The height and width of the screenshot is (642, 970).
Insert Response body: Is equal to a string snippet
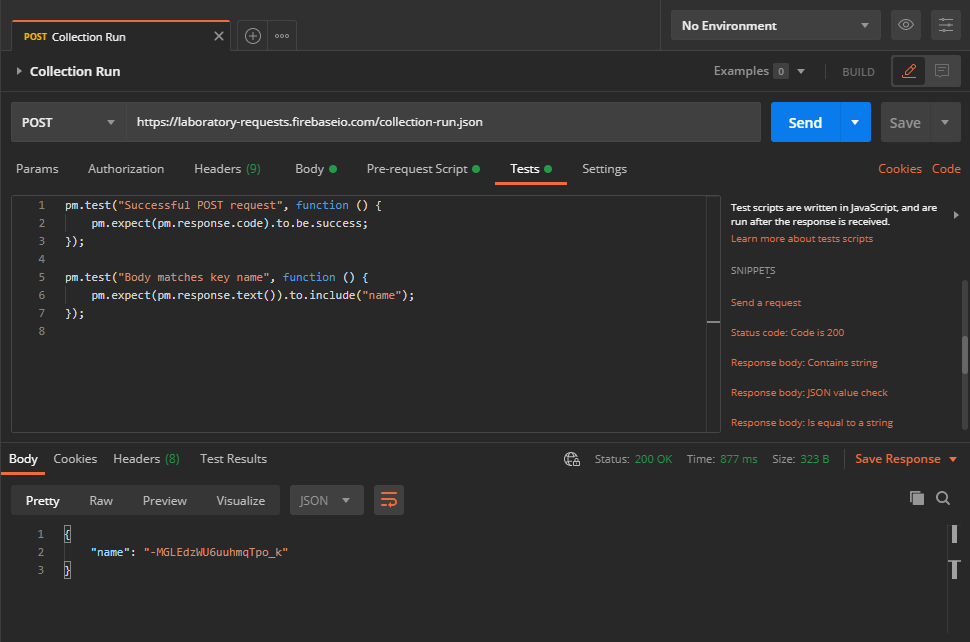click(812, 422)
